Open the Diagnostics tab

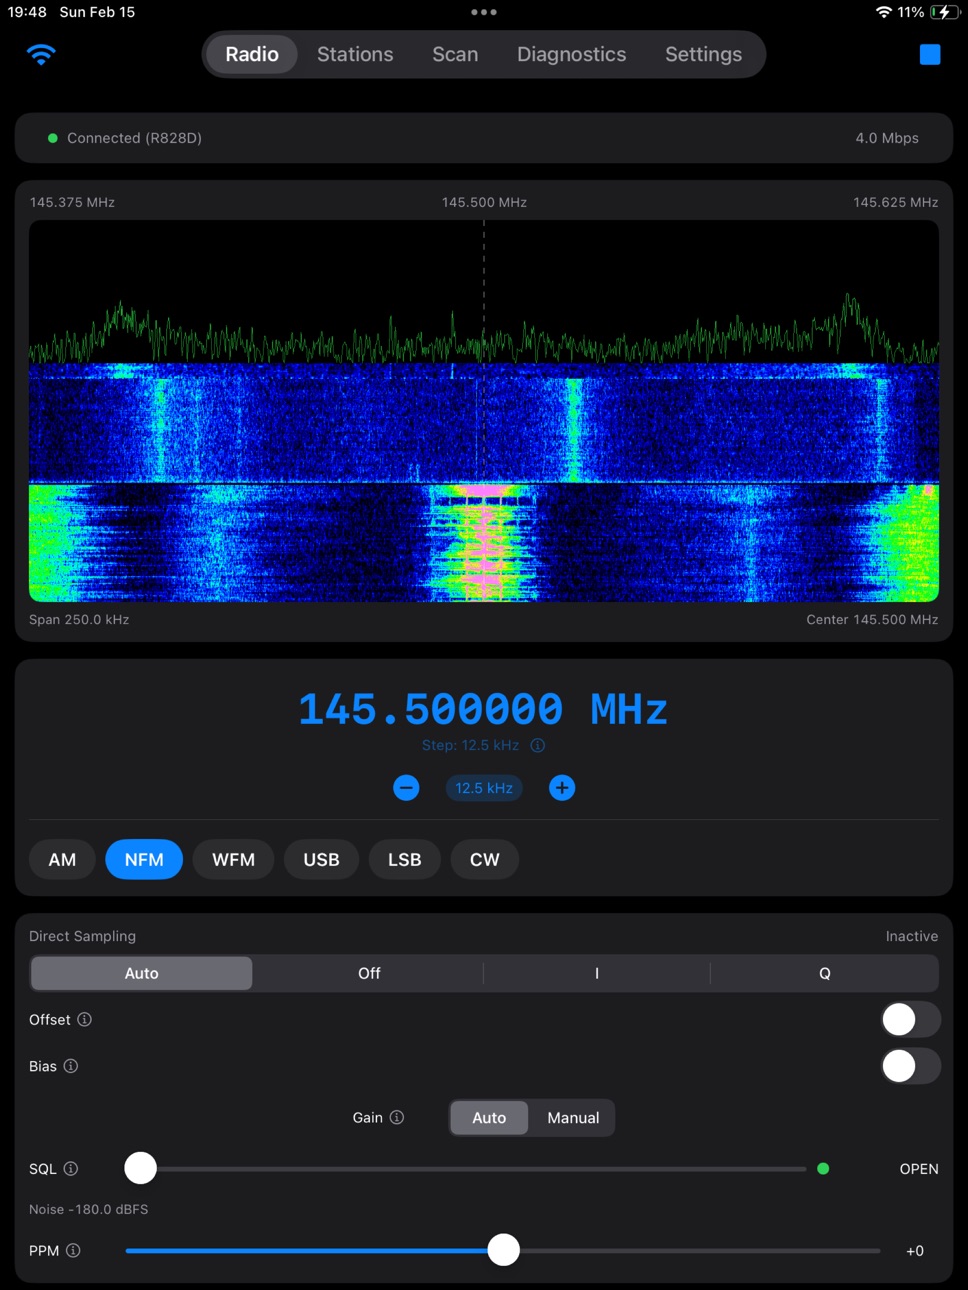coord(571,54)
